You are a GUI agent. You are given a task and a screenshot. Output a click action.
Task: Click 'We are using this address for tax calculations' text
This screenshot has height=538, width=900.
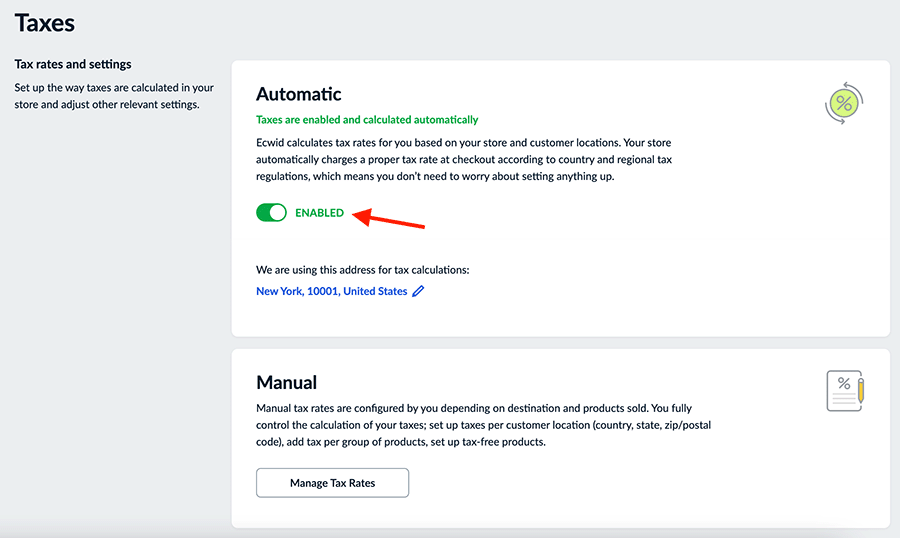pos(363,270)
